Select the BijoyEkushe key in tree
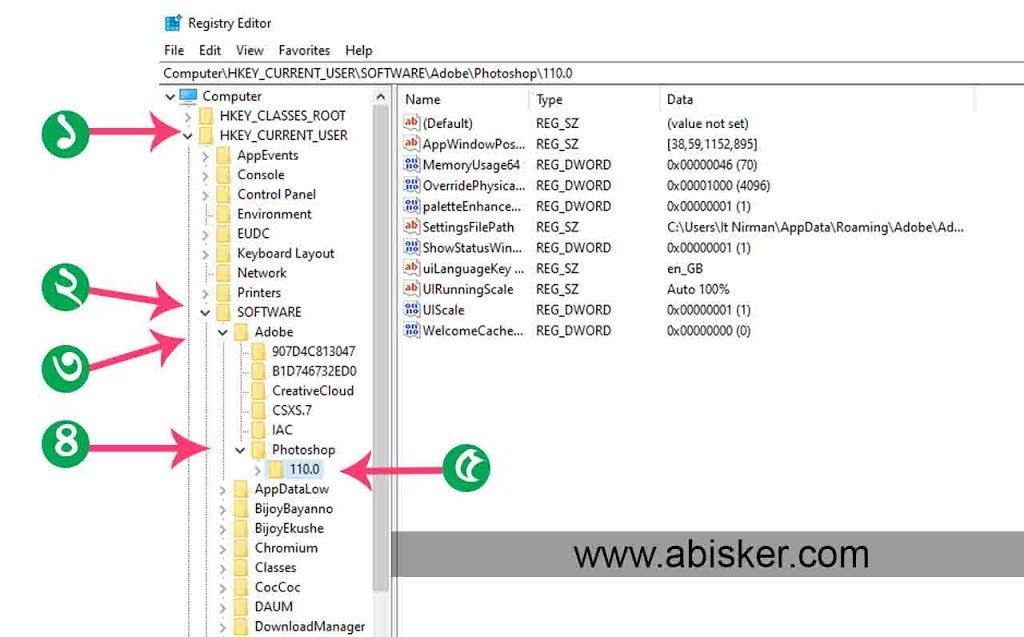Viewport: 1024px width, 637px height. (288, 528)
